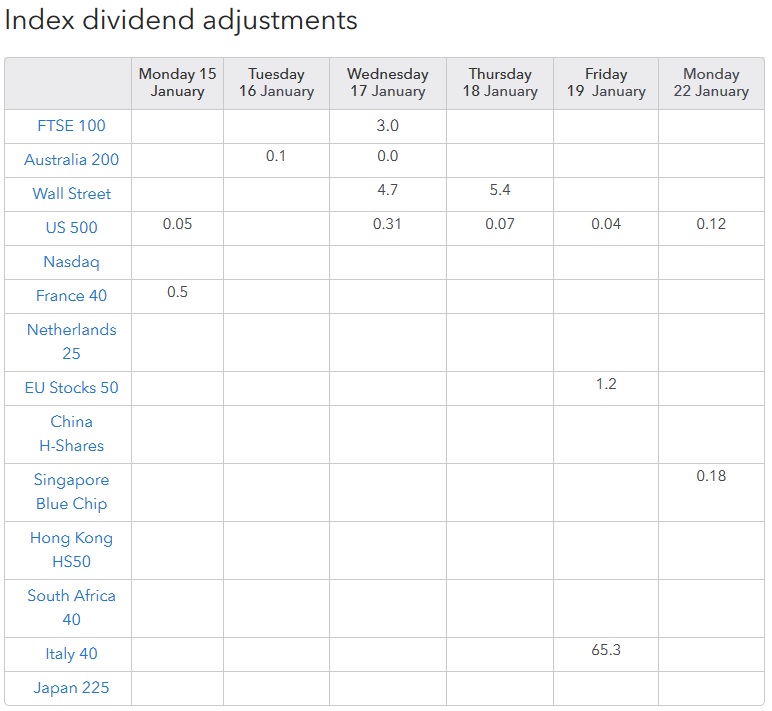This screenshot has height=711, width=772.
Task: Click US 500 value 0.05
Action: pos(177,224)
